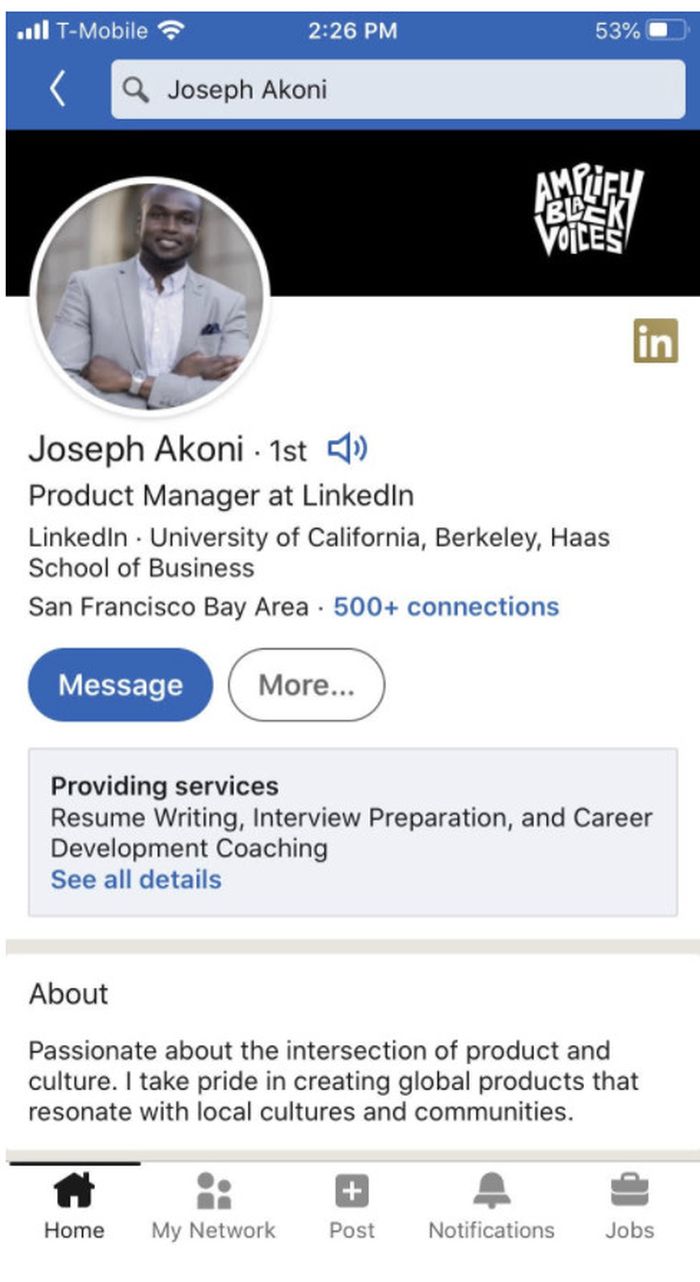Click the search magnifier icon
The image size is (700, 1282).
[x=136, y=90]
